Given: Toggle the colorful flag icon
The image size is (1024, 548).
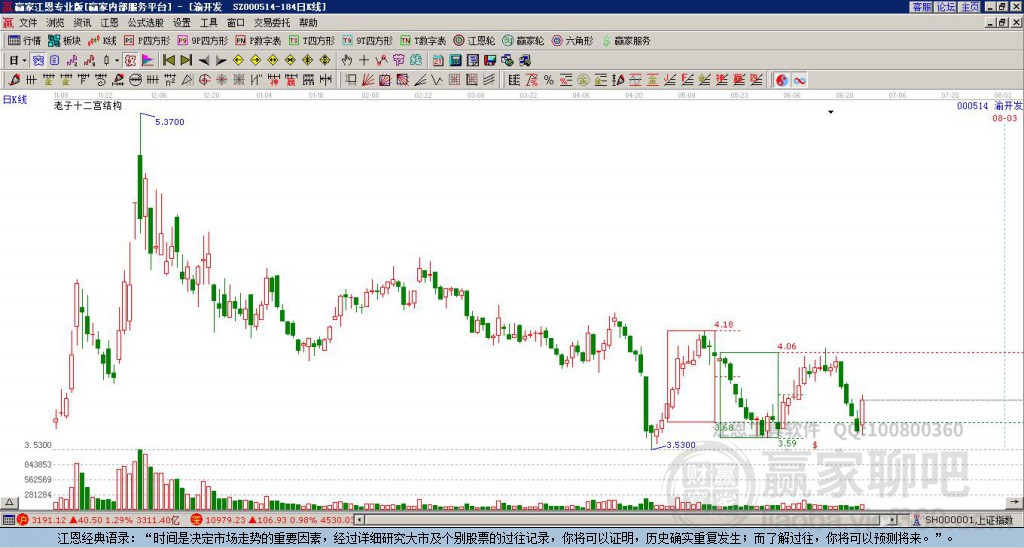Looking at the screenshot, I should tap(148, 60).
